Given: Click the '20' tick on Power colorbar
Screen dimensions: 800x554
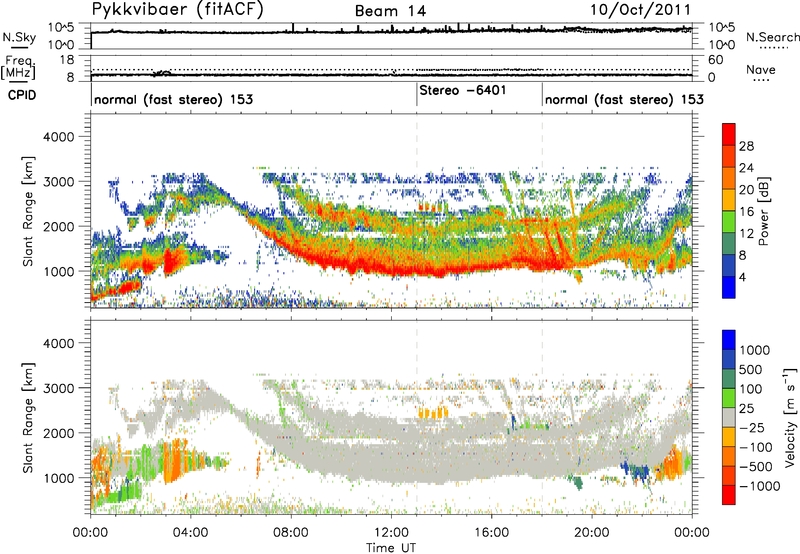Looking at the screenshot, I should coord(746,190).
